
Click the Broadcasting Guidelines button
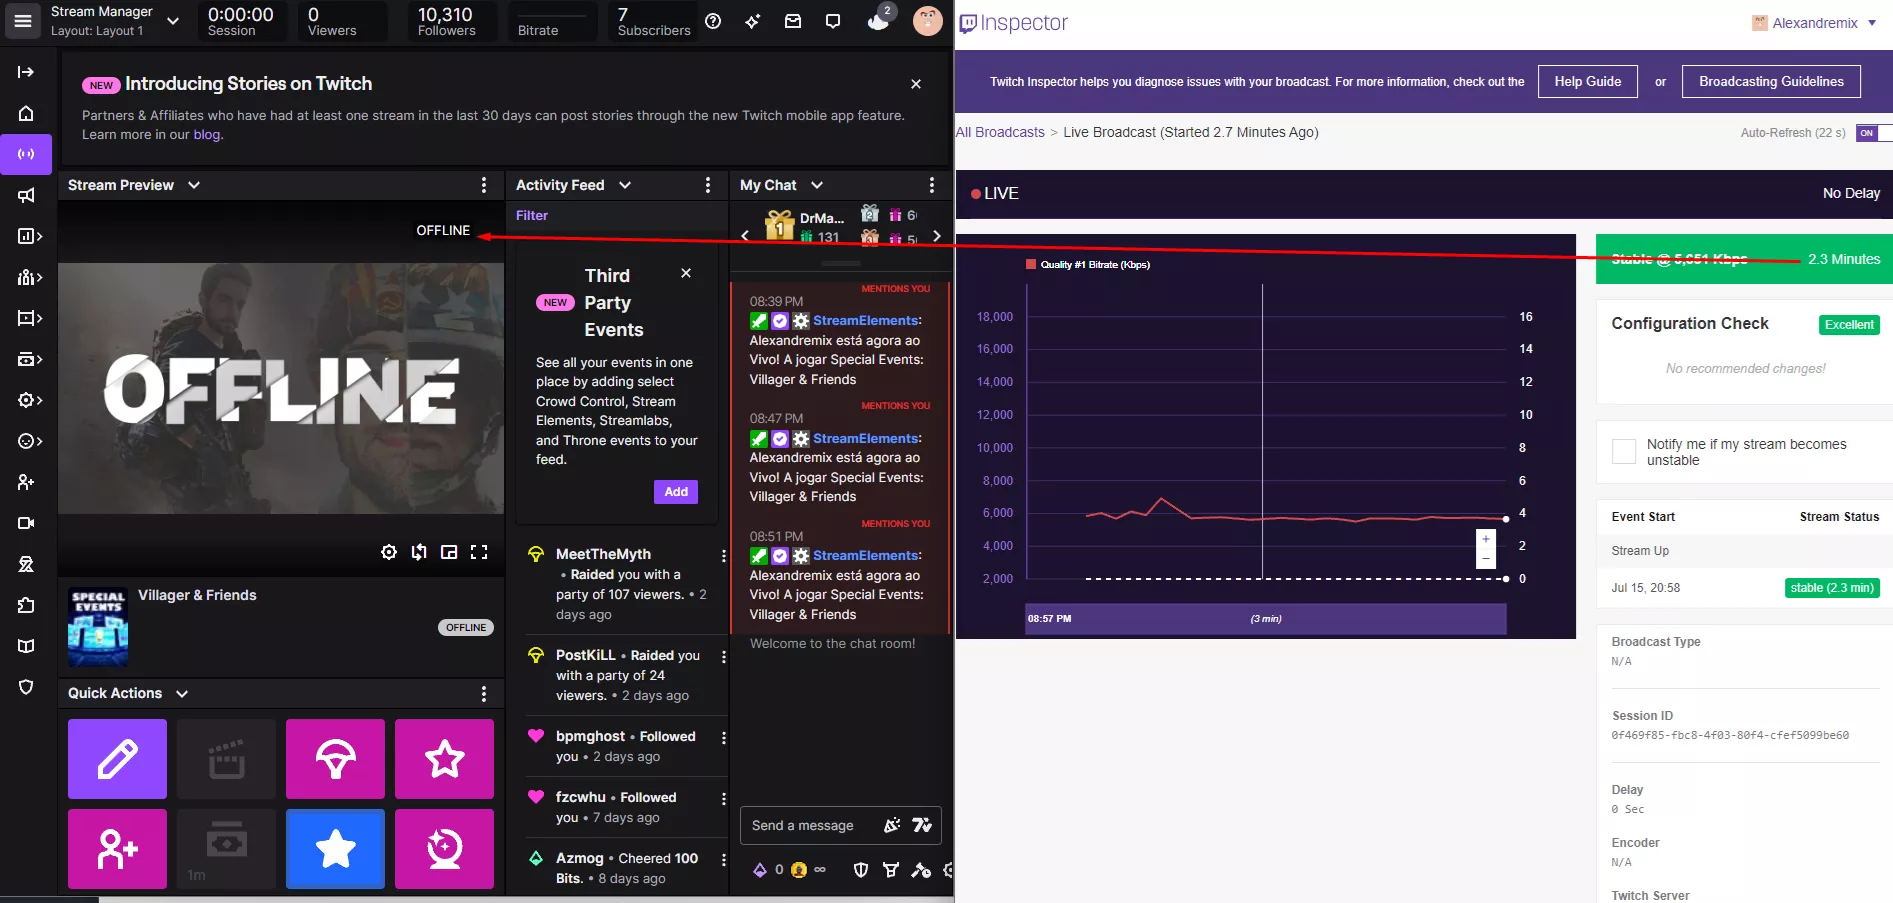click(x=1771, y=81)
